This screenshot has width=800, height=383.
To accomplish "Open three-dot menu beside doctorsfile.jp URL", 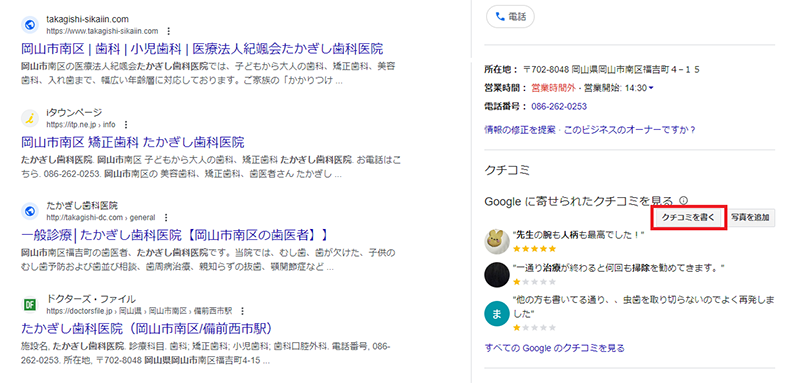I will (x=243, y=311).
